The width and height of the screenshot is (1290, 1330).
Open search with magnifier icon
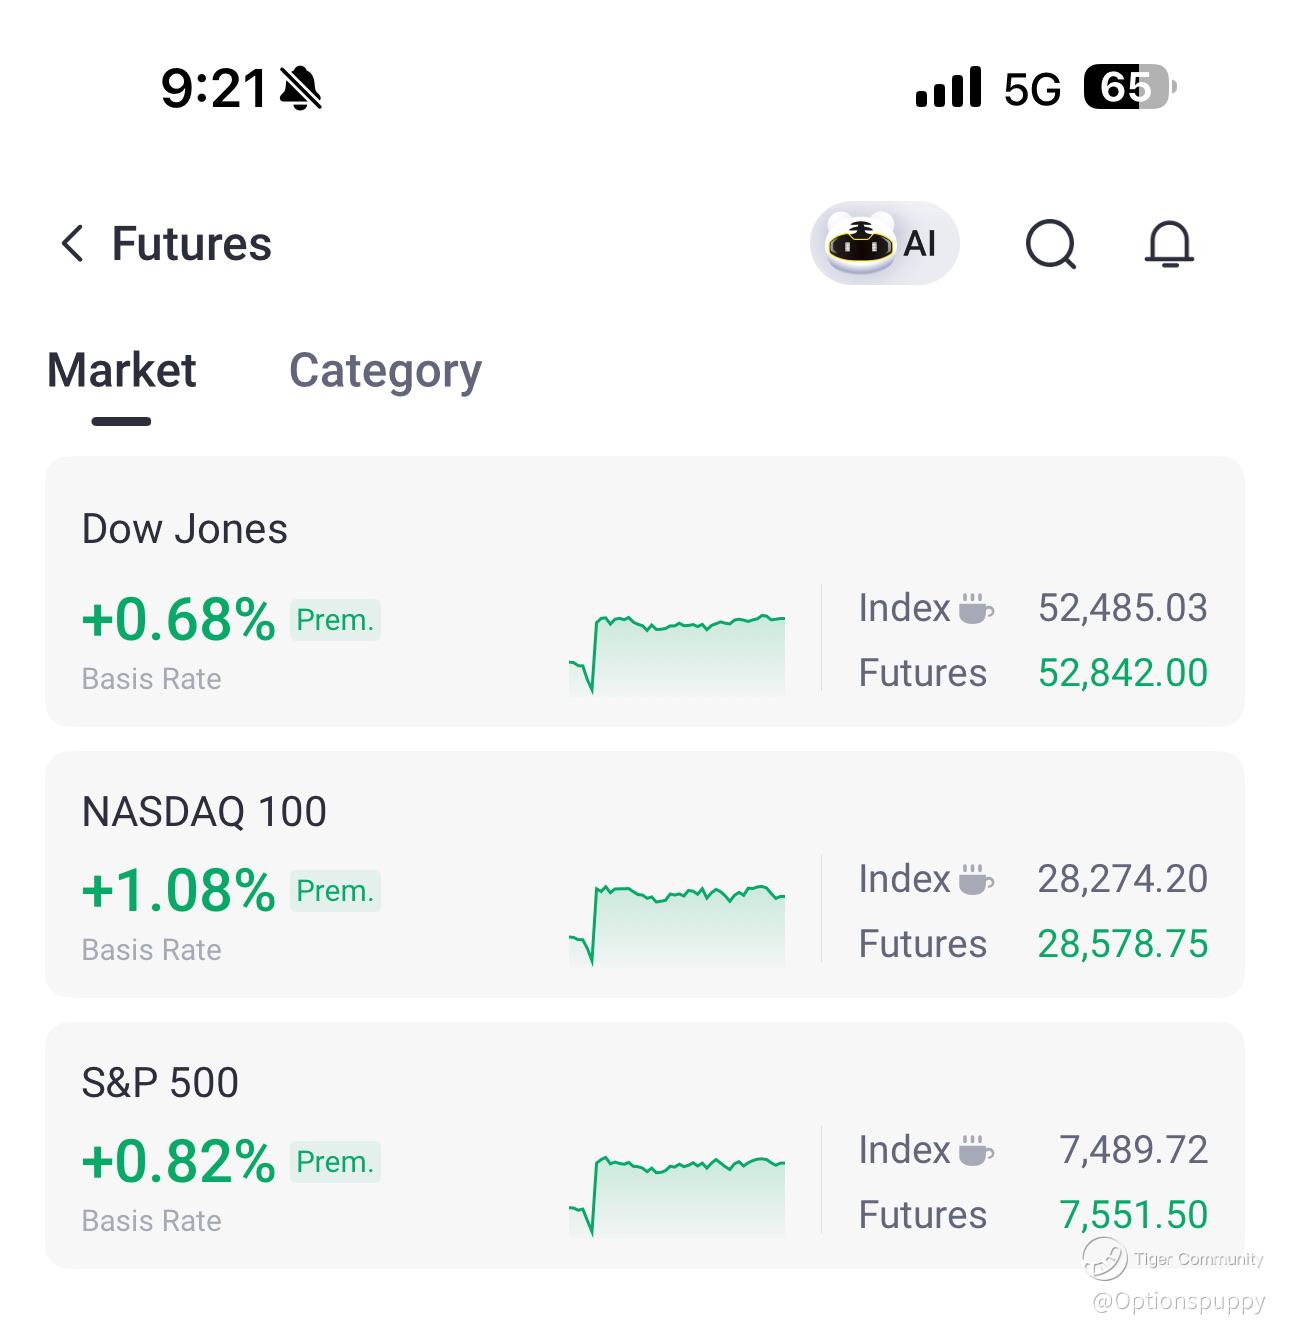(1051, 244)
